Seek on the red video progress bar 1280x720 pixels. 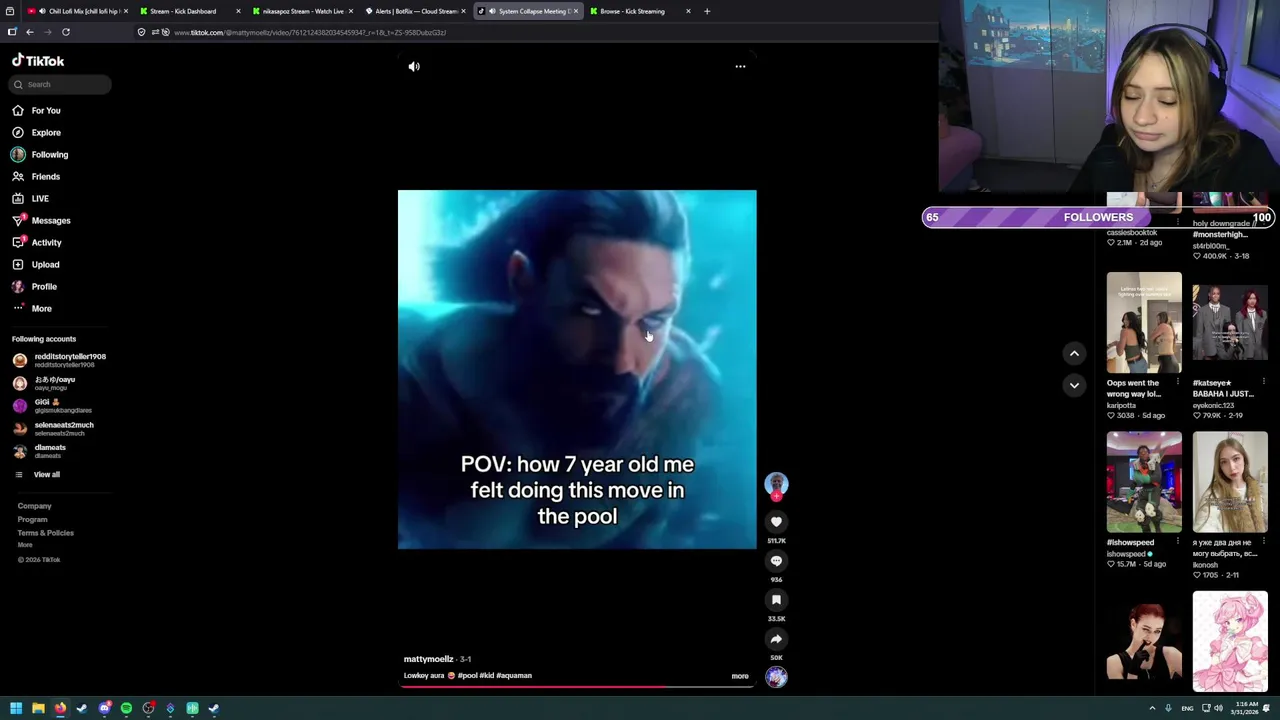pos(576,687)
